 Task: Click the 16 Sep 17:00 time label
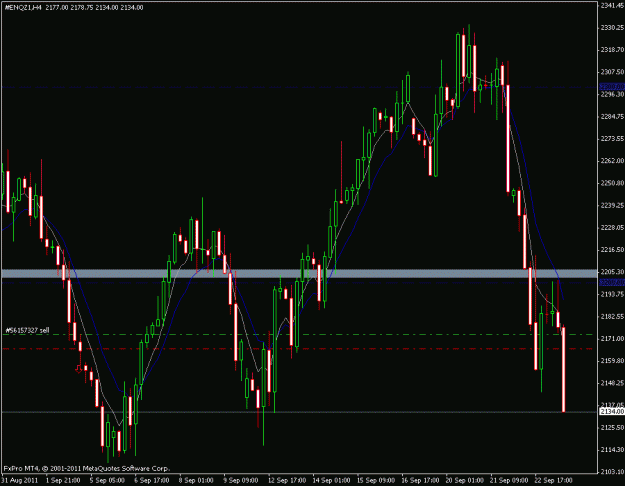421,480
